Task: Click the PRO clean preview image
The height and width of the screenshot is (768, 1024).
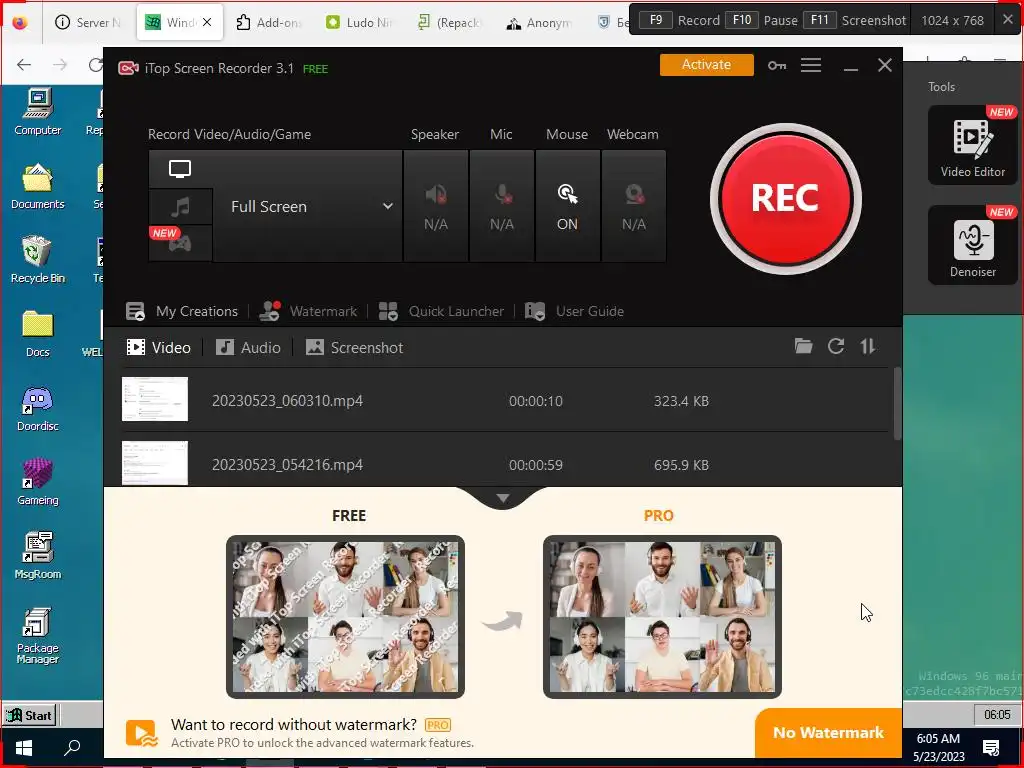Action: (662, 616)
